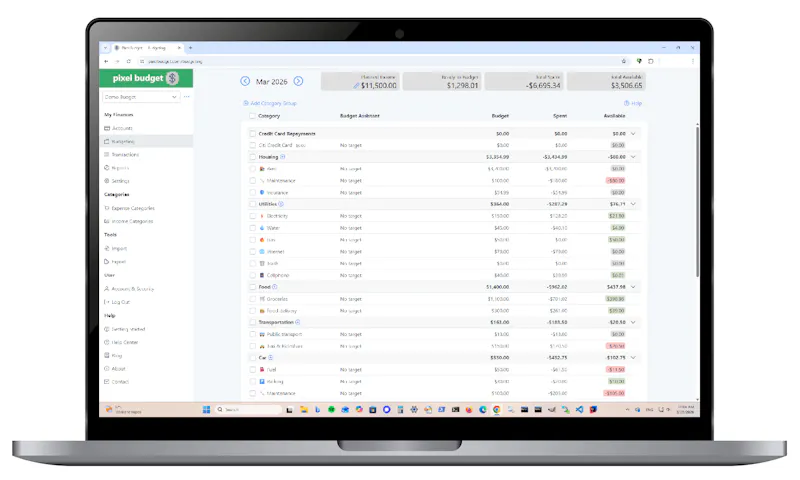Open File Explorer from the taskbar

(x=304, y=410)
